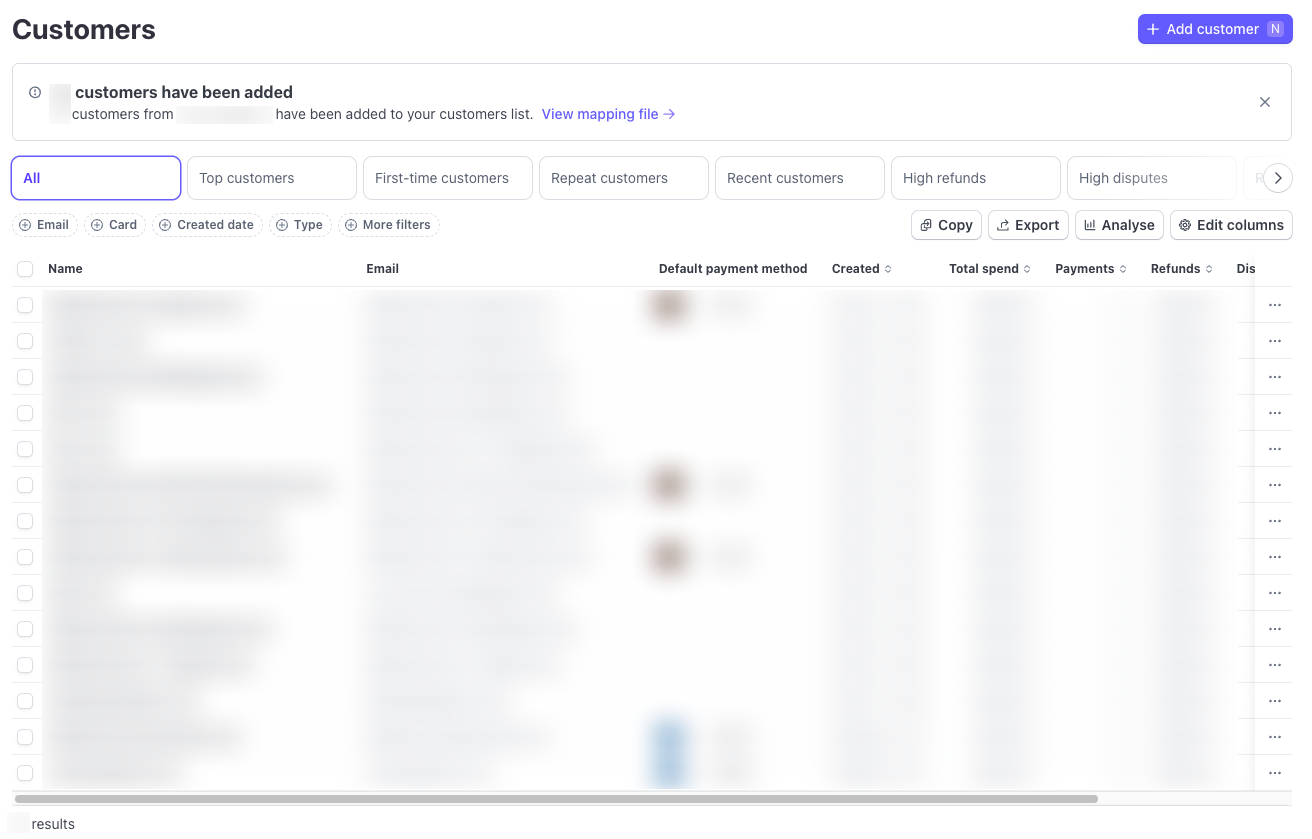This screenshot has height=839, width=1312.
Task: Open the View mapping file link
Action: pos(608,114)
